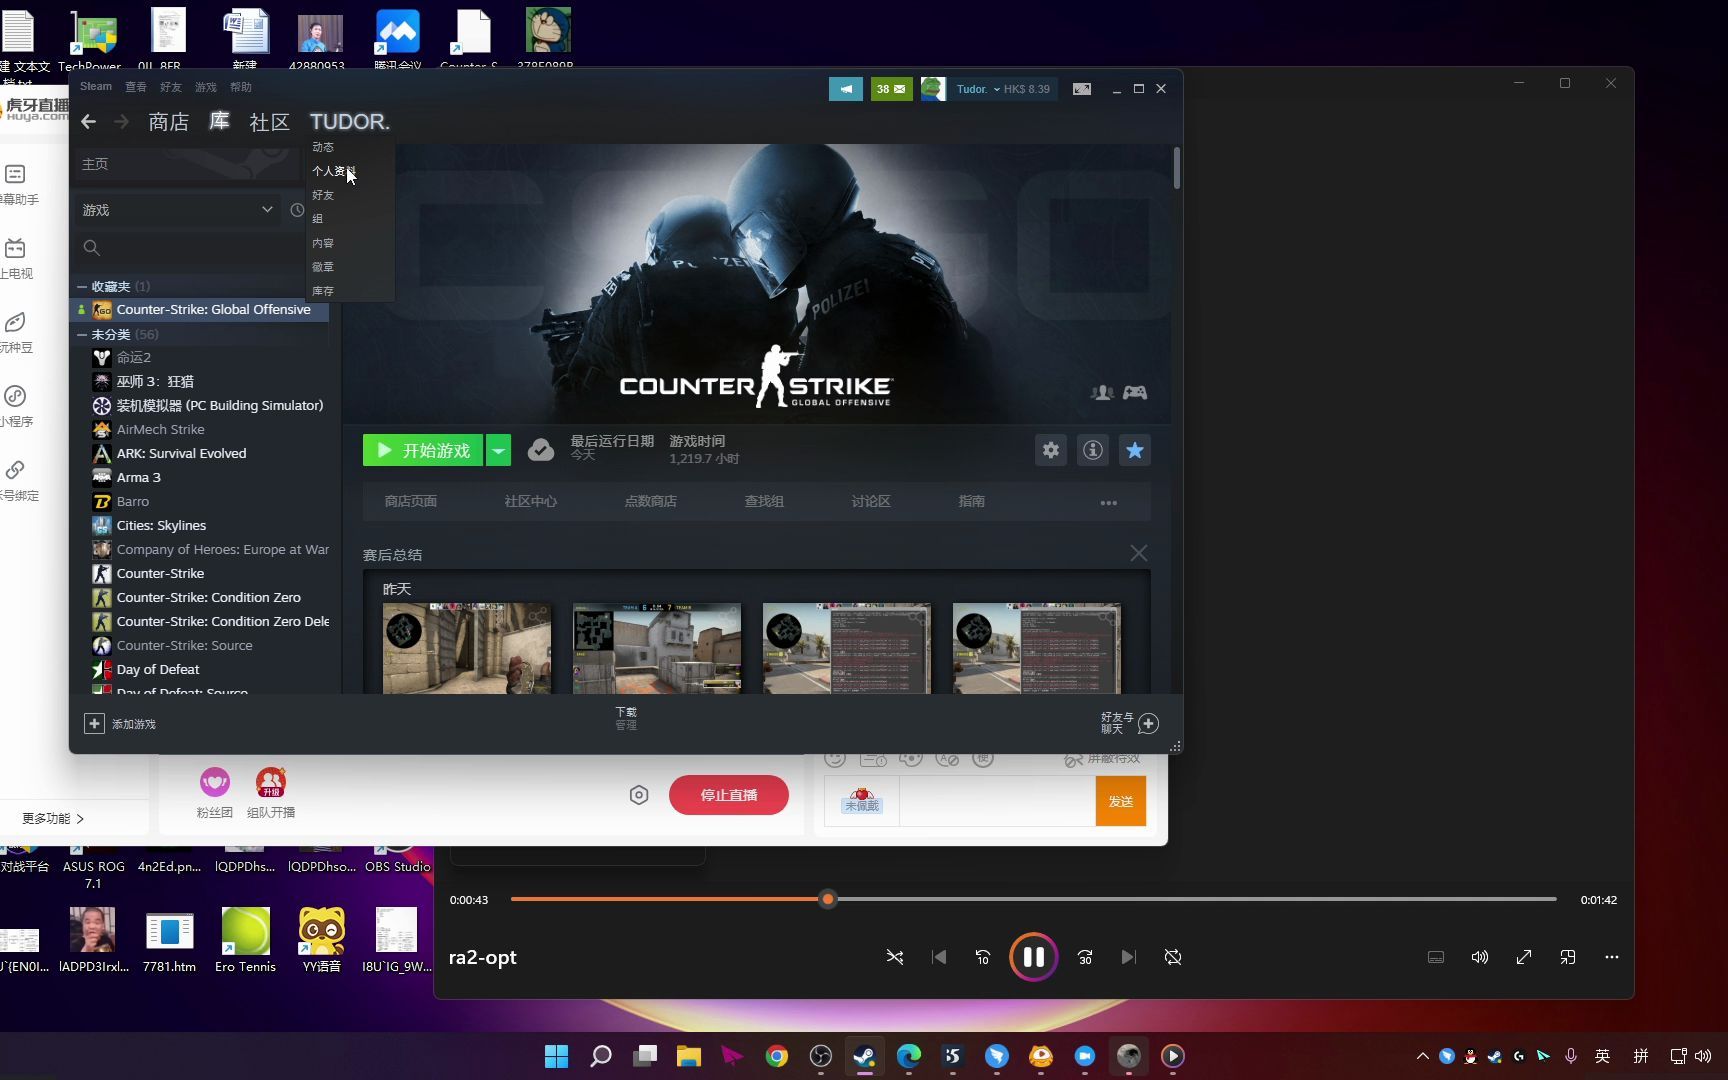The width and height of the screenshot is (1728, 1080).
Task: Switch media player to full screen
Action: pyautogui.click(x=1524, y=957)
